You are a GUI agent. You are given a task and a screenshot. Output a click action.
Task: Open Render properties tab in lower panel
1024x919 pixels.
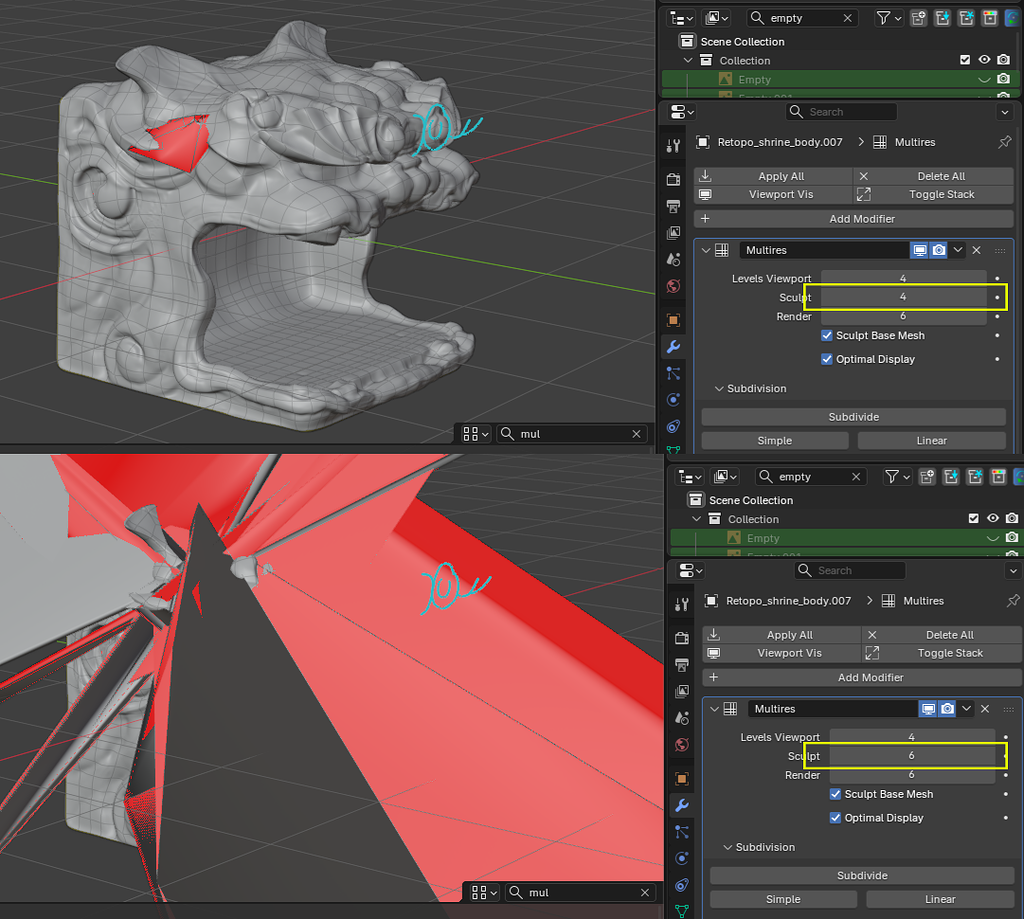[682, 638]
